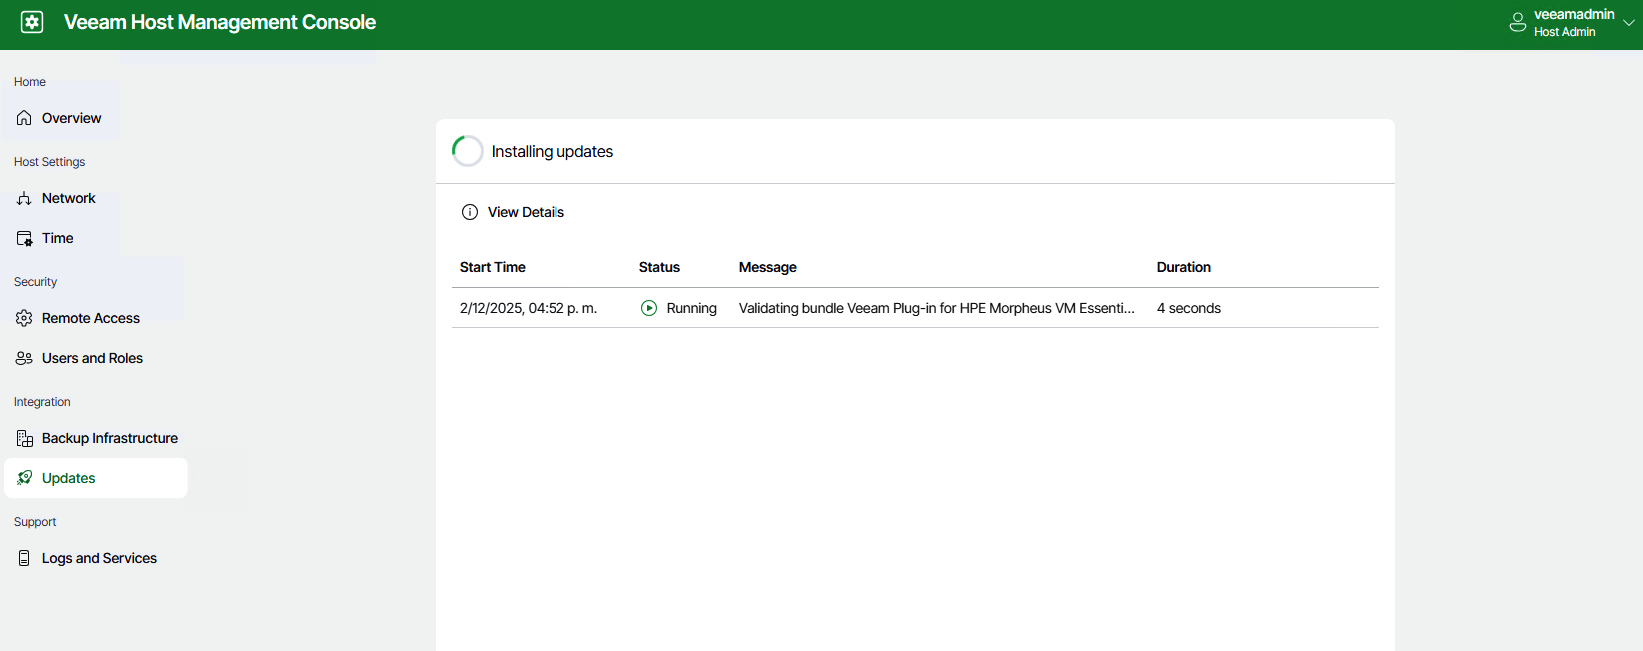Click the Users and Roles people icon

pos(24,358)
